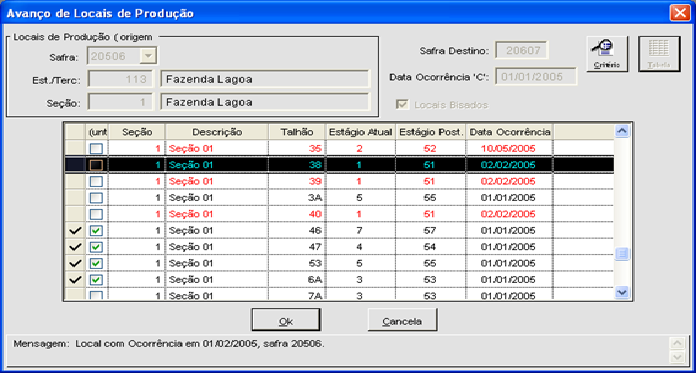
Task: Open the Safra dropdown arrow
Action: (x=148, y=56)
